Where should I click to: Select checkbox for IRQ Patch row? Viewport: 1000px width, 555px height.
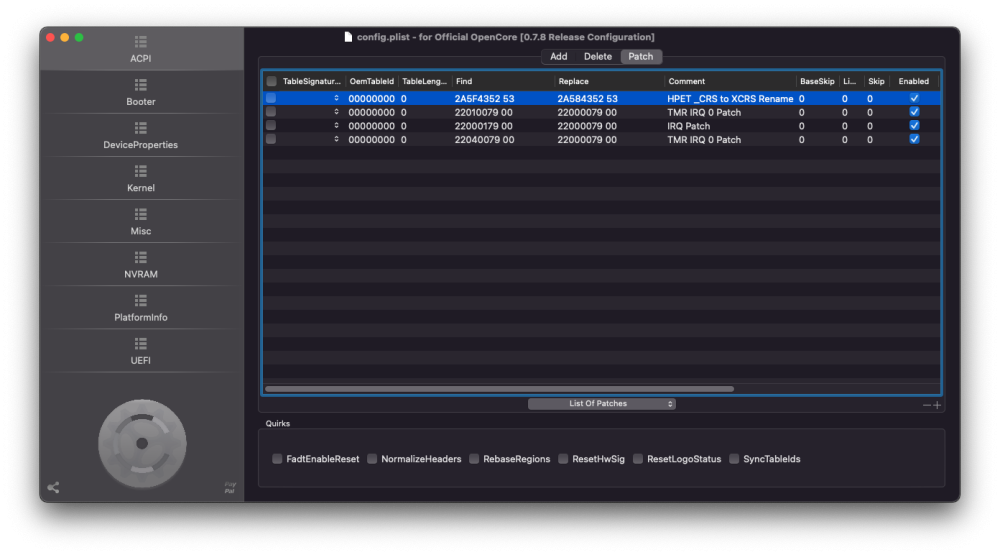point(271,126)
